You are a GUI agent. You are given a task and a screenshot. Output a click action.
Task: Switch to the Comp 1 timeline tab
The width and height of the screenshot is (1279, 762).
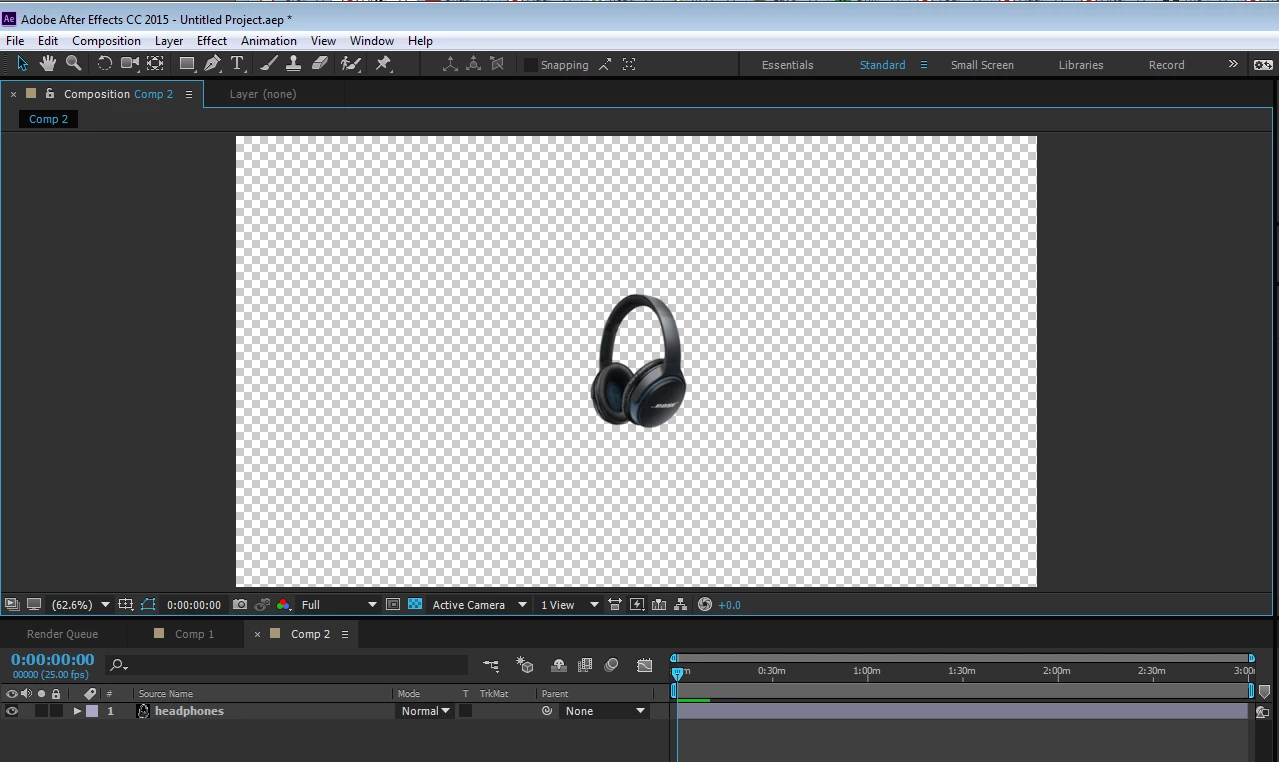(x=194, y=634)
